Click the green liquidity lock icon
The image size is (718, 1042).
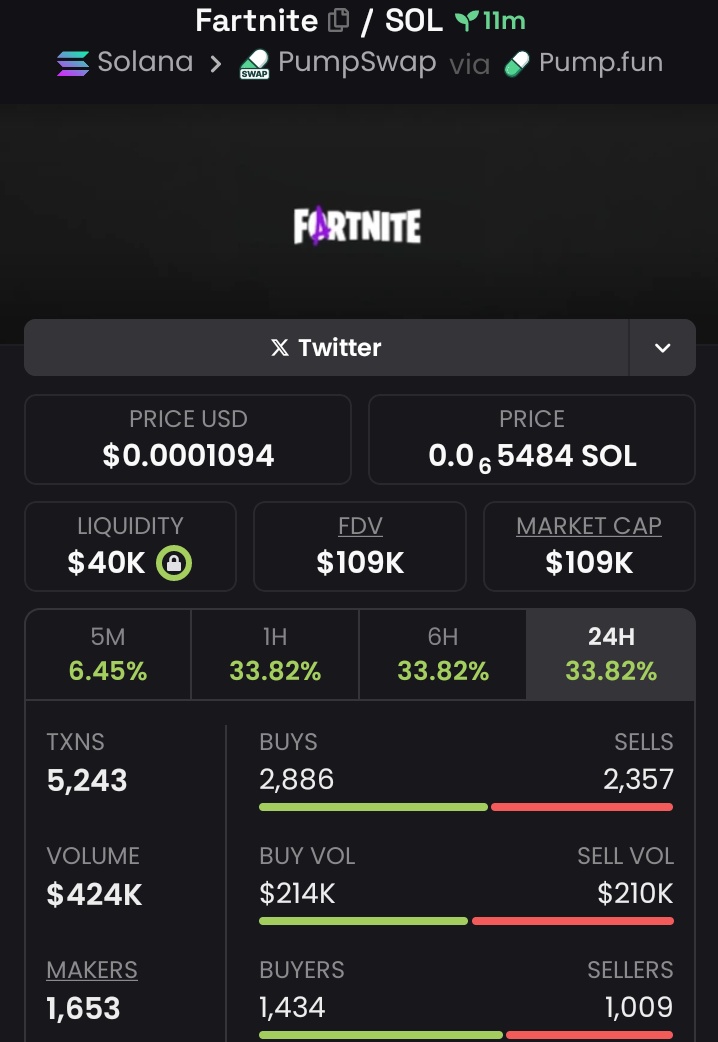[x=174, y=563]
